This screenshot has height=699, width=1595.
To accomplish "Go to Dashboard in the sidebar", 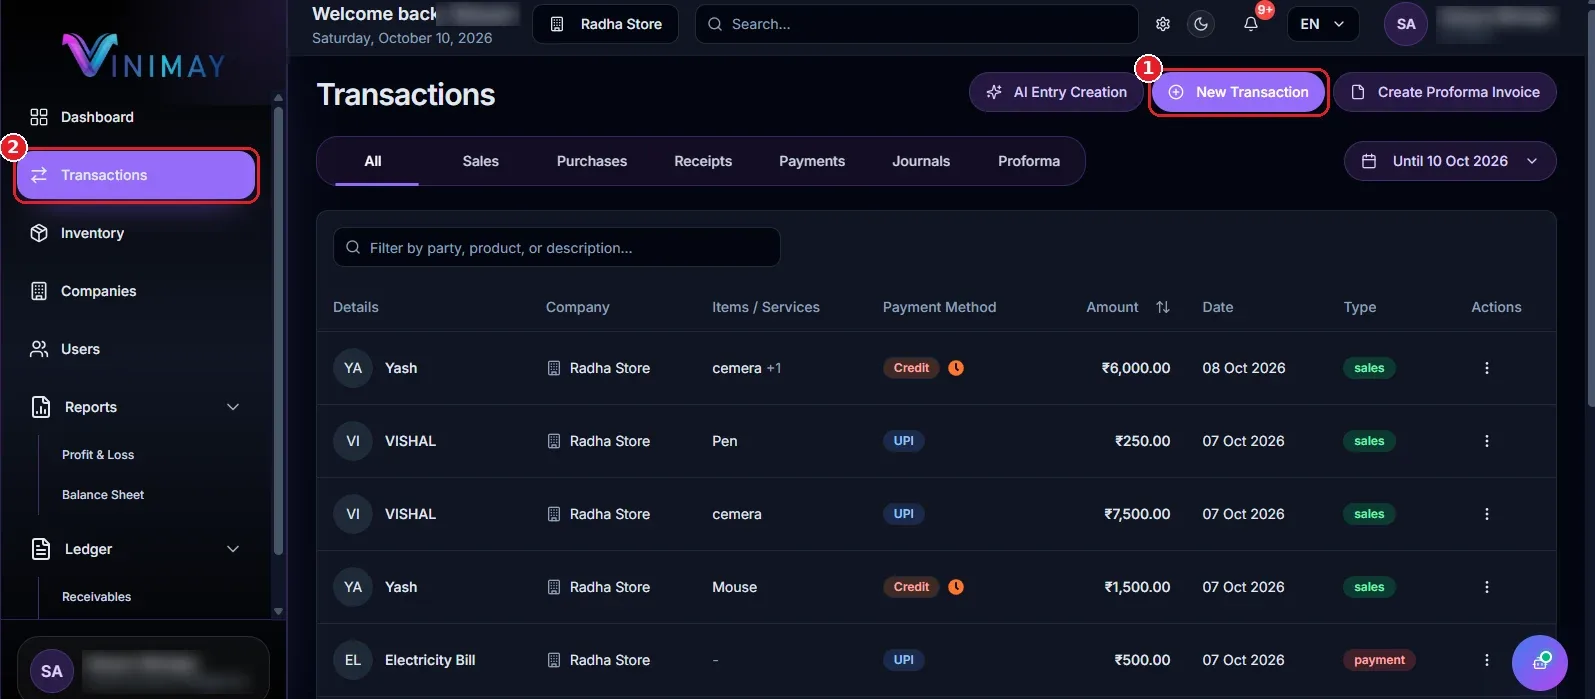I will pos(136,117).
